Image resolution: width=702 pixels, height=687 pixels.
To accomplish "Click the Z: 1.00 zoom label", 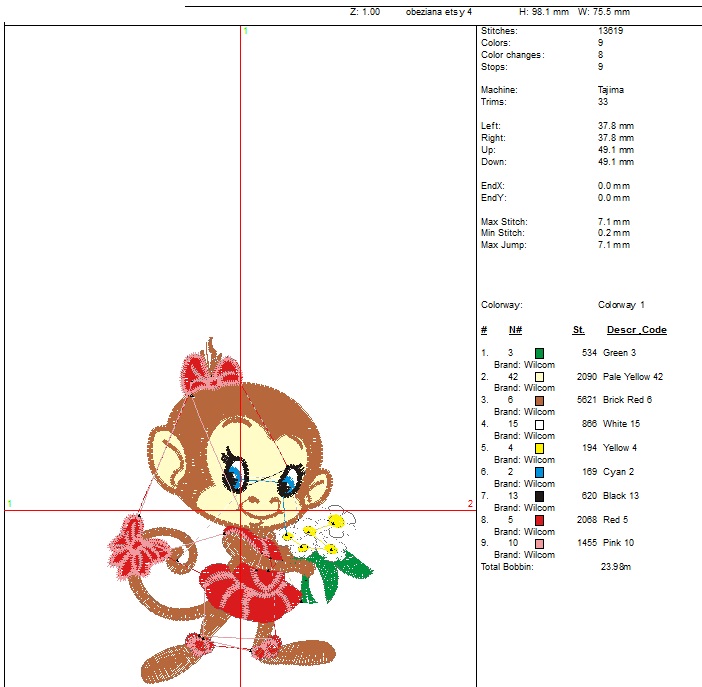I will 364,12.
